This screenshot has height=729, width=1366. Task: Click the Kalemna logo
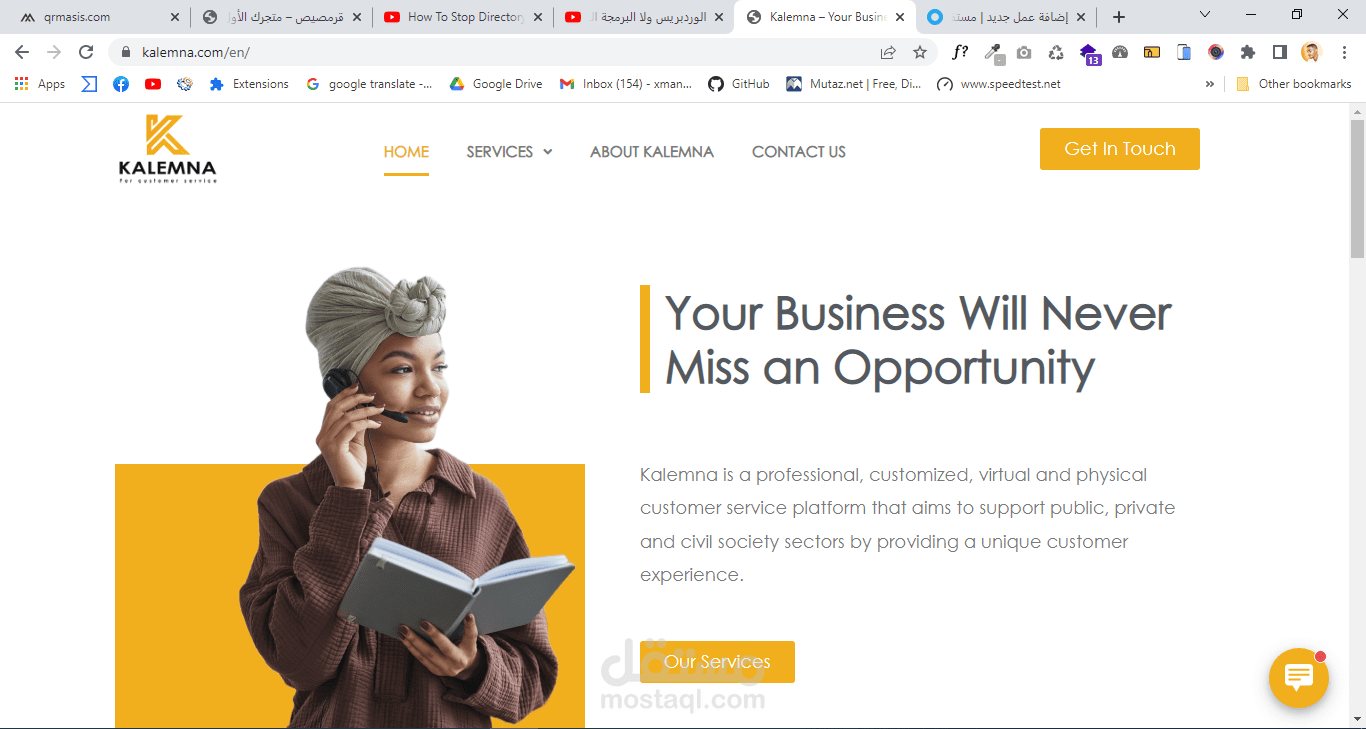click(x=167, y=149)
